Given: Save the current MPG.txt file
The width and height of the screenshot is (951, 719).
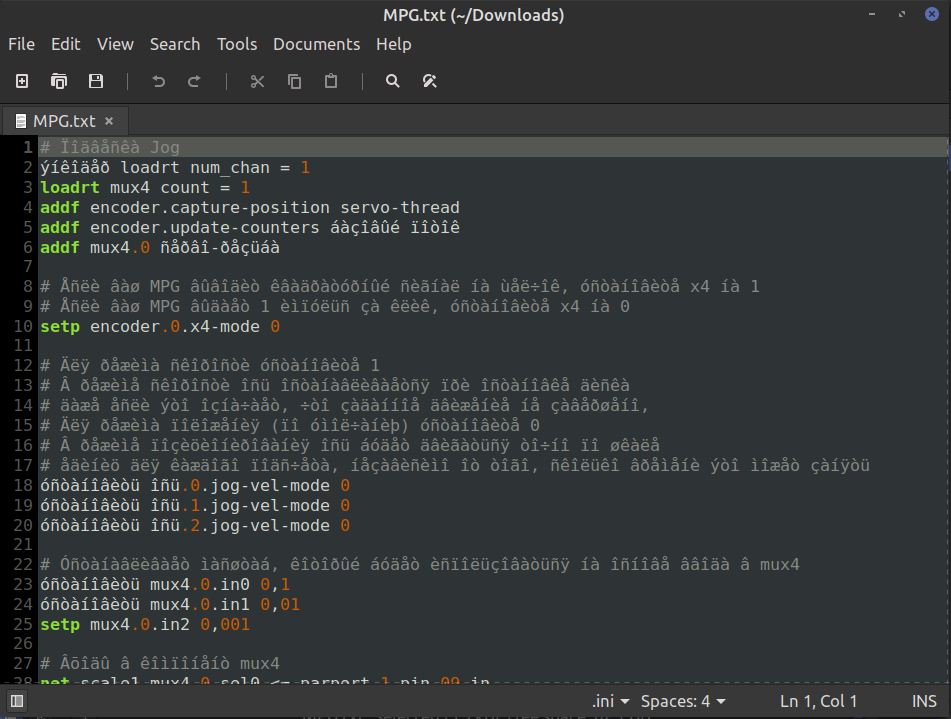Looking at the screenshot, I should click(96, 81).
